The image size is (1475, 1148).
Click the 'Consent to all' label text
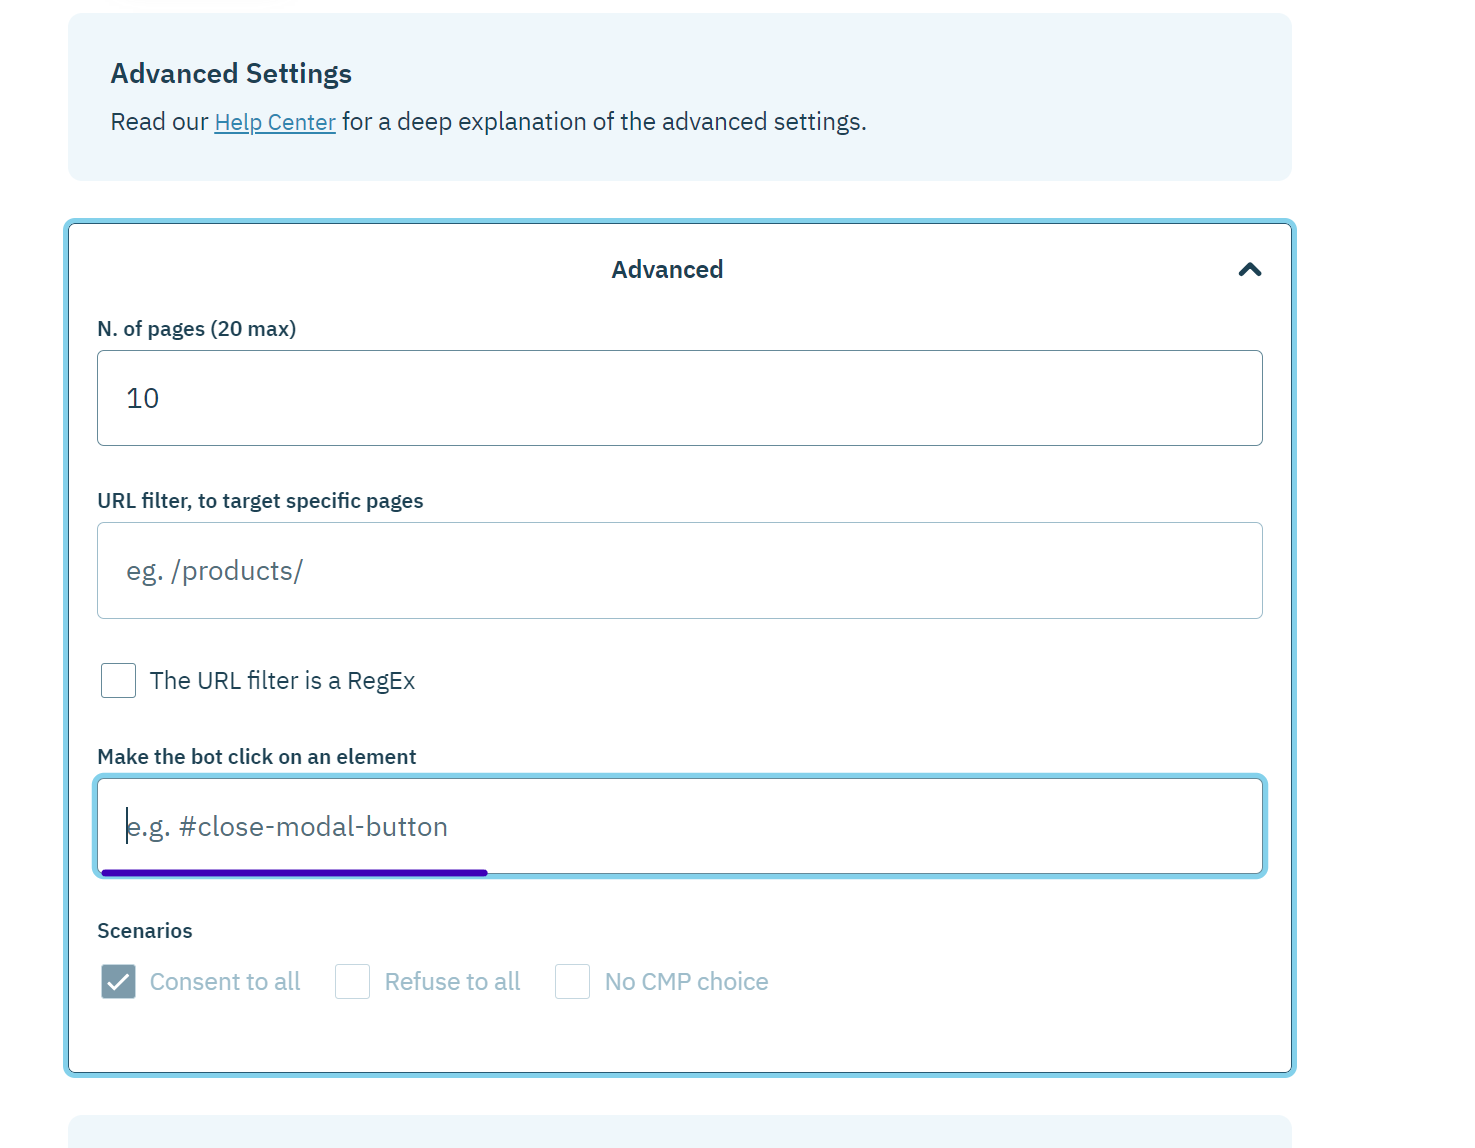click(x=224, y=981)
